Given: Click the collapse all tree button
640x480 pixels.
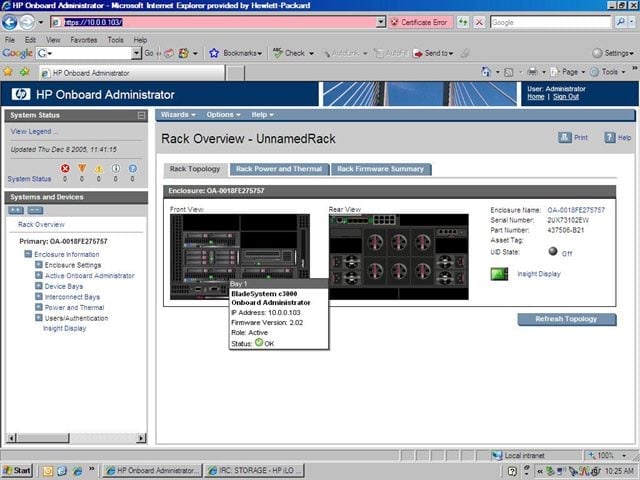Looking at the screenshot, I should [x=35, y=210].
